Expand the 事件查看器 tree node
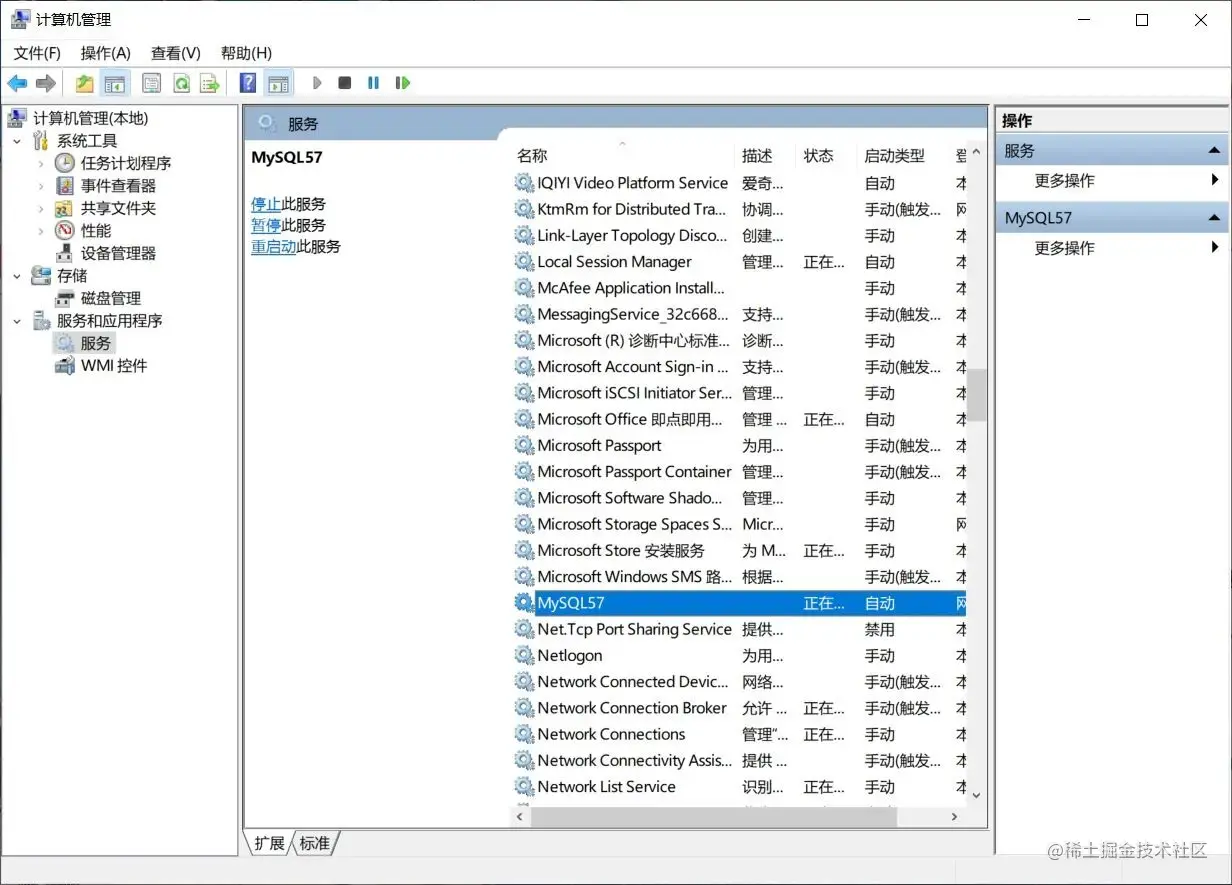This screenshot has width=1232, height=885. tap(41, 186)
